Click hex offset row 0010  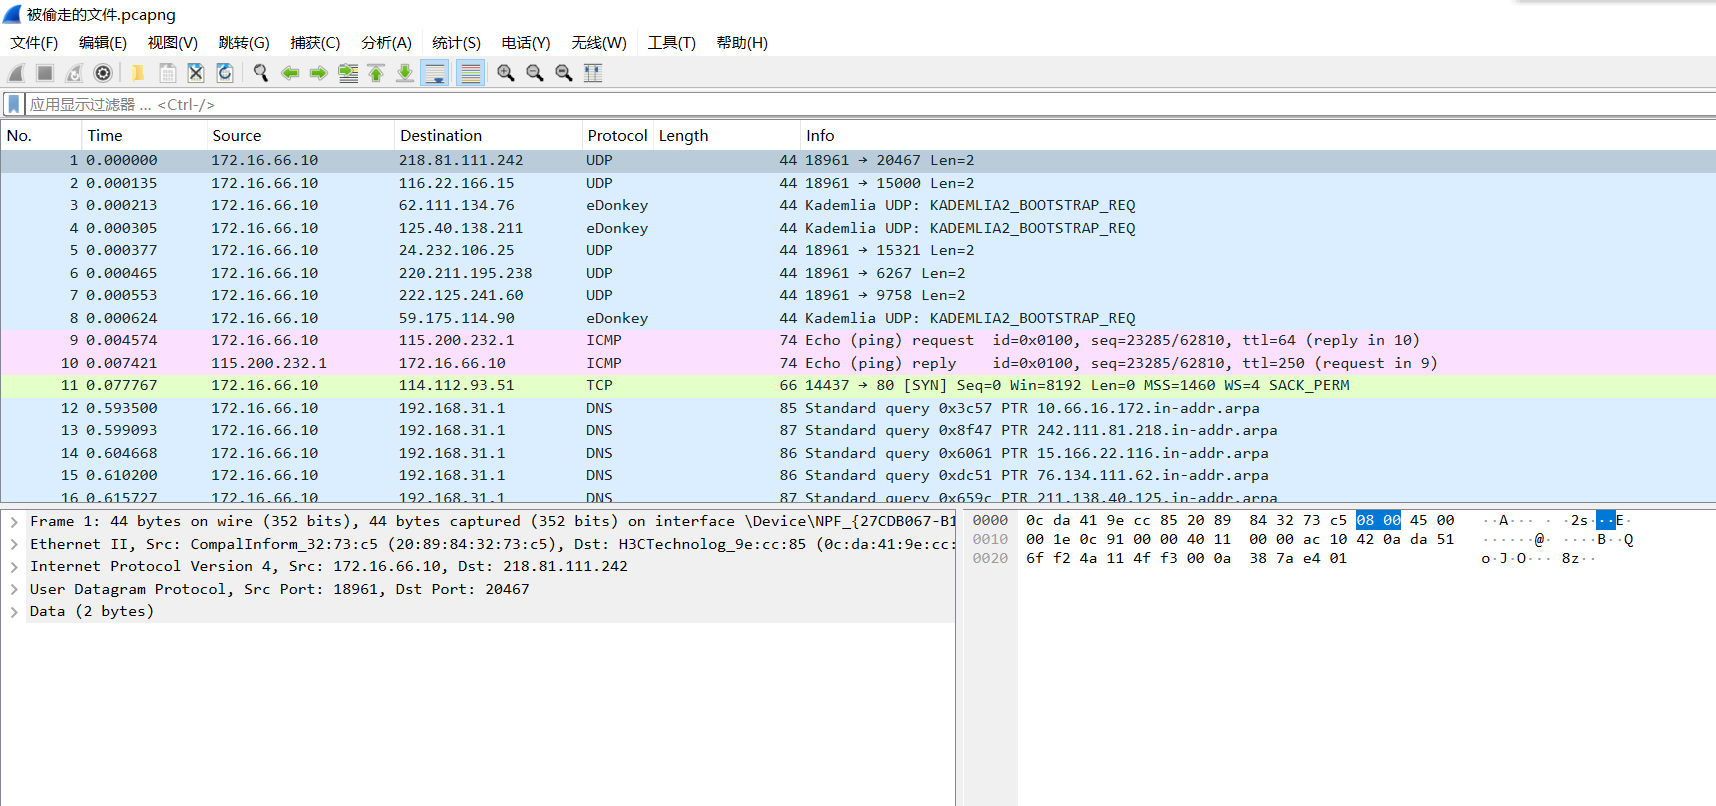tap(990, 539)
